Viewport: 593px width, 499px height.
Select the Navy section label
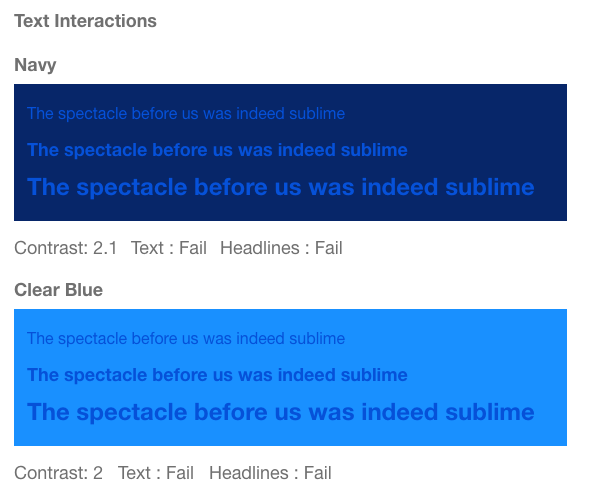(x=35, y=65)
